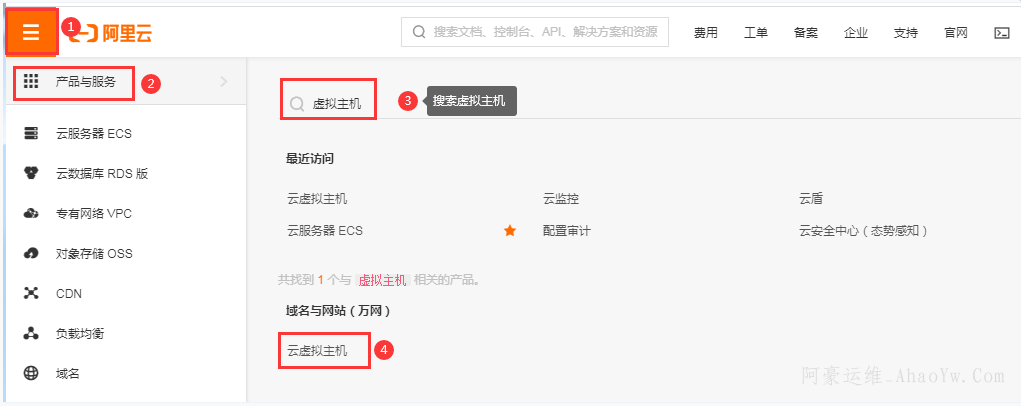Open 云监控 from recent visits
Screen dimensions: 1021x406
(x=561, y=199)
